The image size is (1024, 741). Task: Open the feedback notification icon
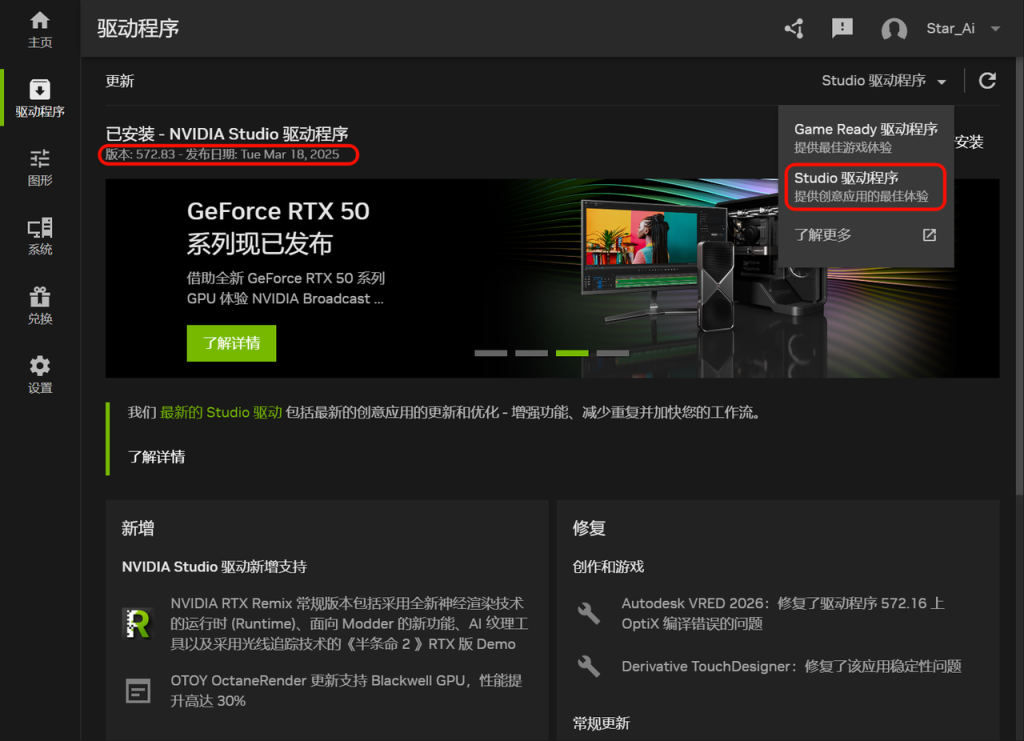coord(843,29)
